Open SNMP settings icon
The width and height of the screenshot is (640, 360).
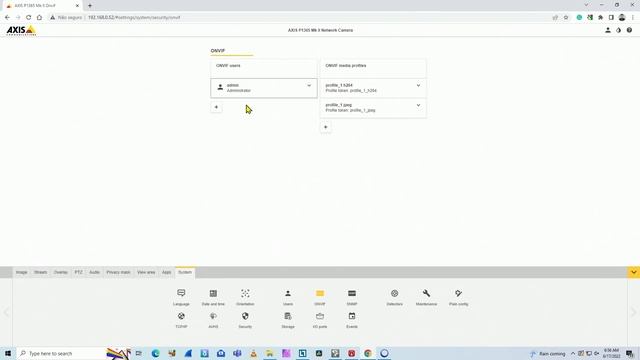352,297
